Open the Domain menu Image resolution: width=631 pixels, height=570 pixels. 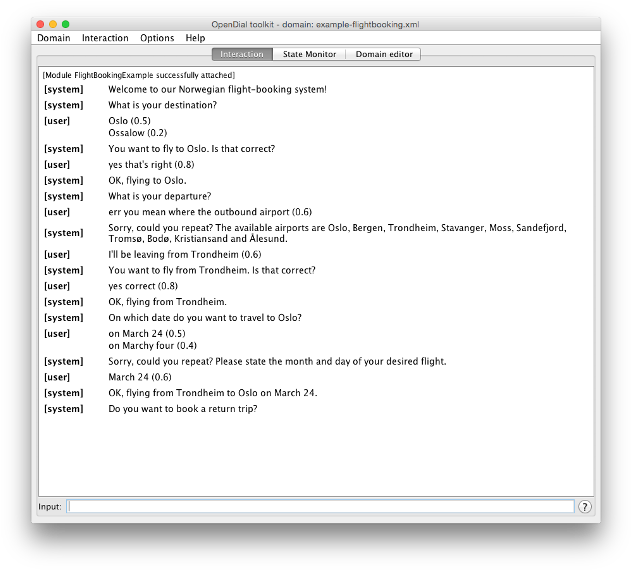tap(54, 38)
